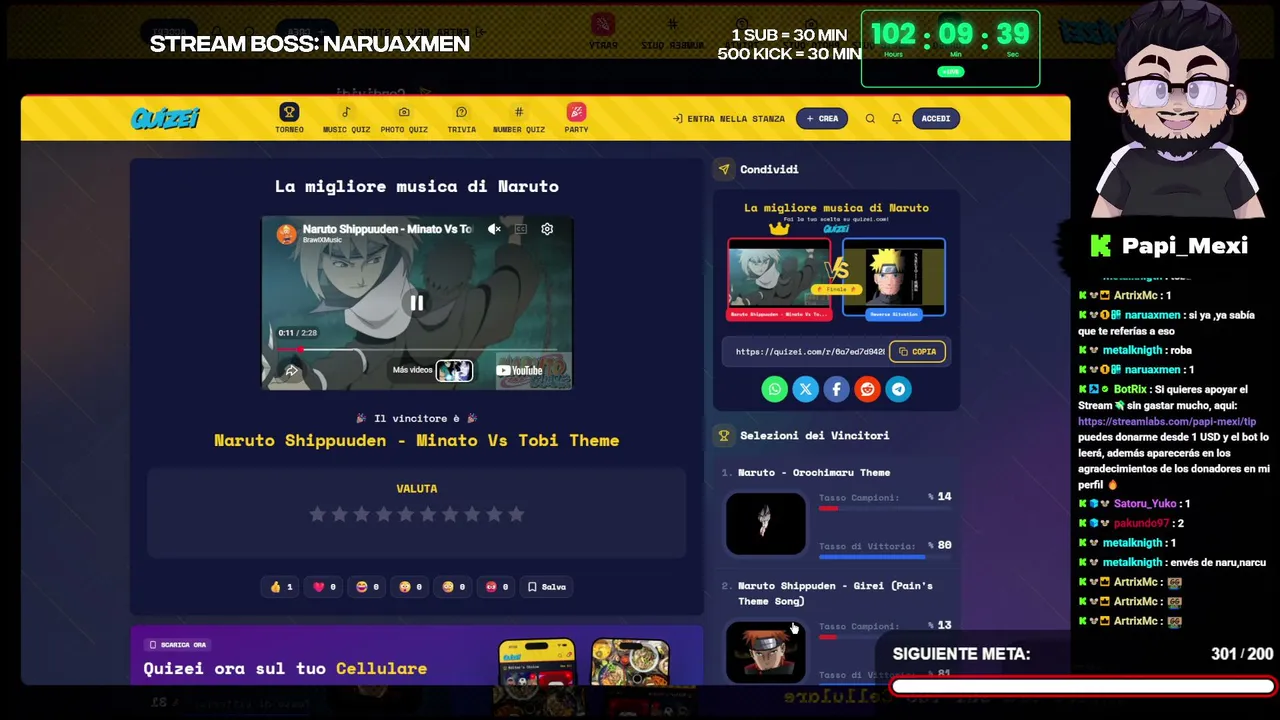This screenshot has height=720, width=1280.
Task: Click the 'Scarica ora' download badge
Action: [177, 645]
